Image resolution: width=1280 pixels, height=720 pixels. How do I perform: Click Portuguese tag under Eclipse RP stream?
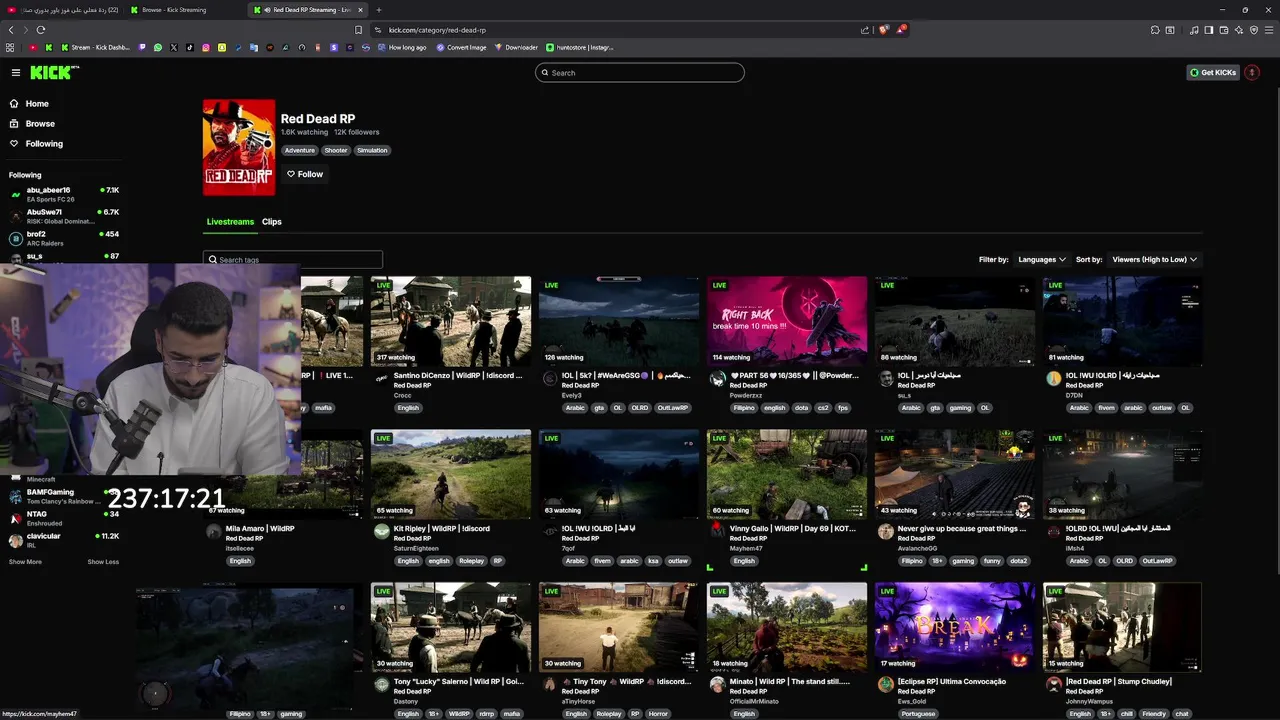tap(917, 714)
